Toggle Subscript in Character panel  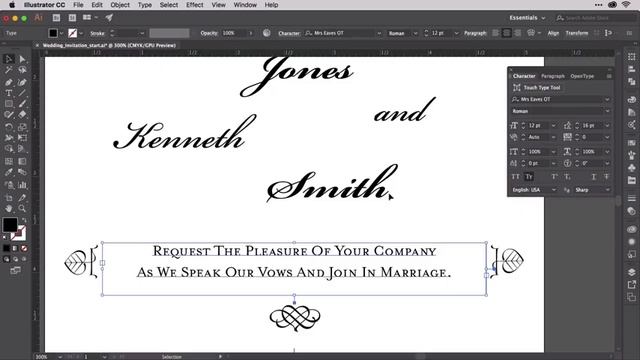[x=567, y=177]
